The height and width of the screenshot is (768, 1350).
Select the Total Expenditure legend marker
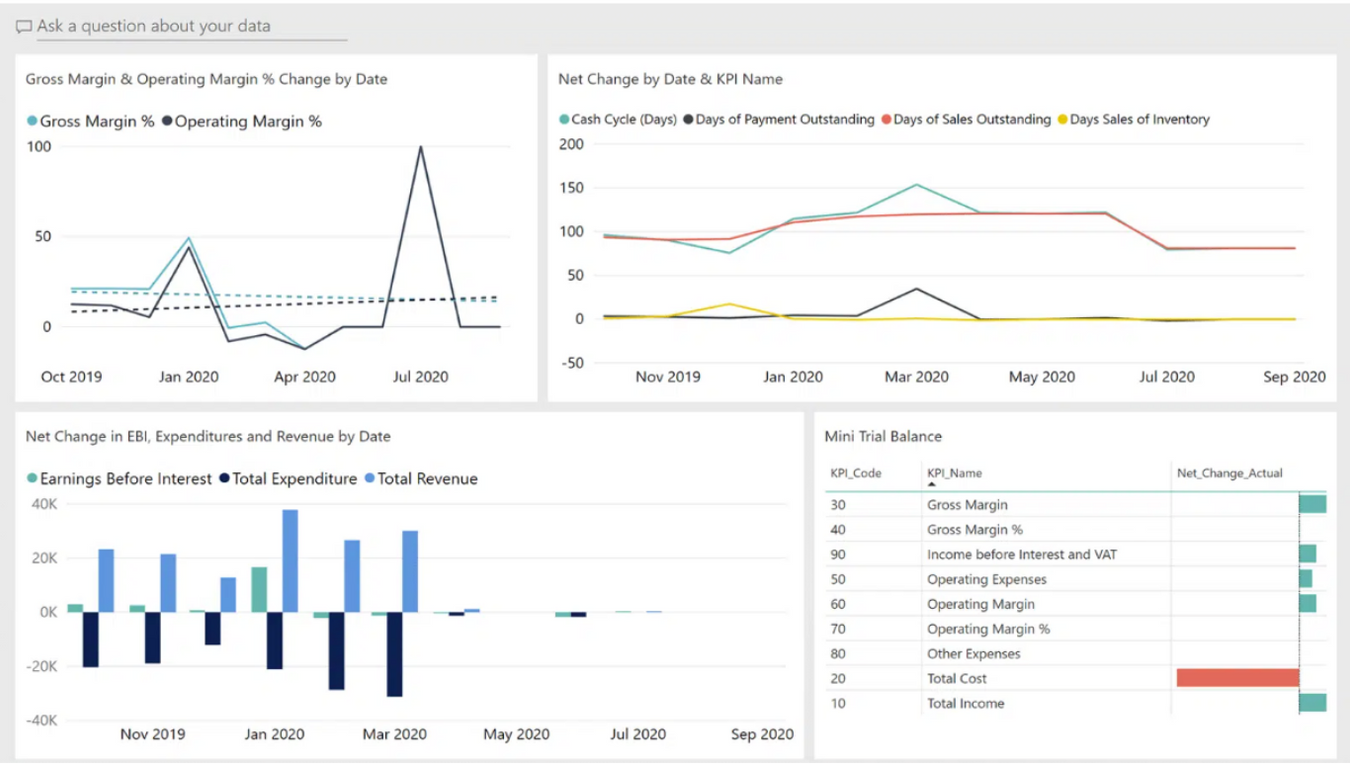coord(225,479)
